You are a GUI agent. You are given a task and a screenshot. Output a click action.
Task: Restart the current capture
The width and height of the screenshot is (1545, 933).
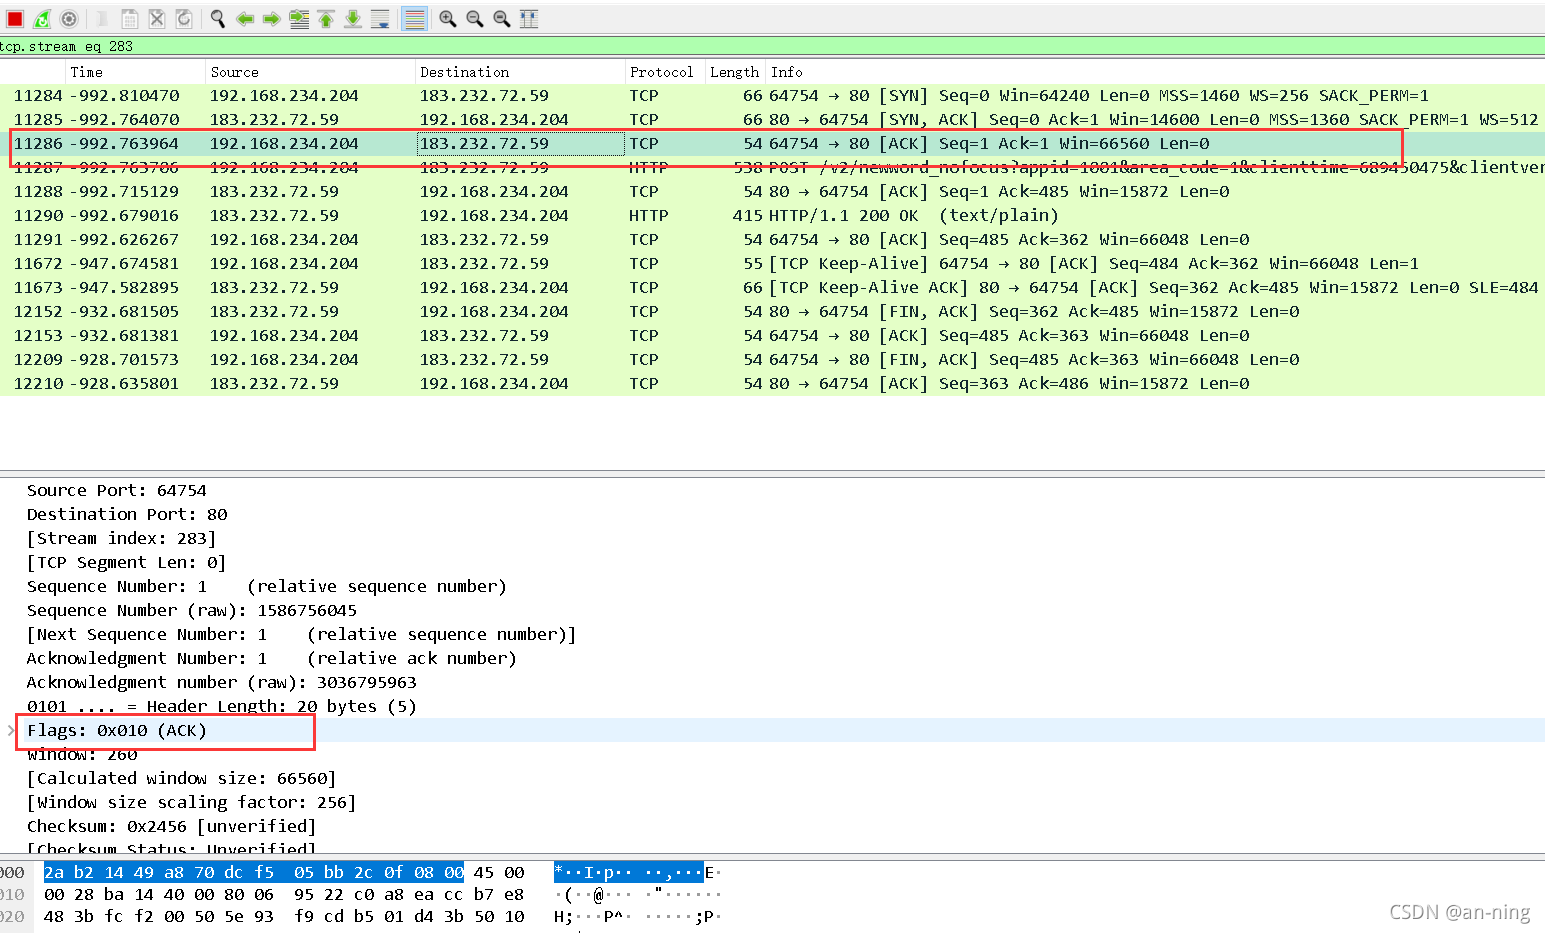point(42,19)
